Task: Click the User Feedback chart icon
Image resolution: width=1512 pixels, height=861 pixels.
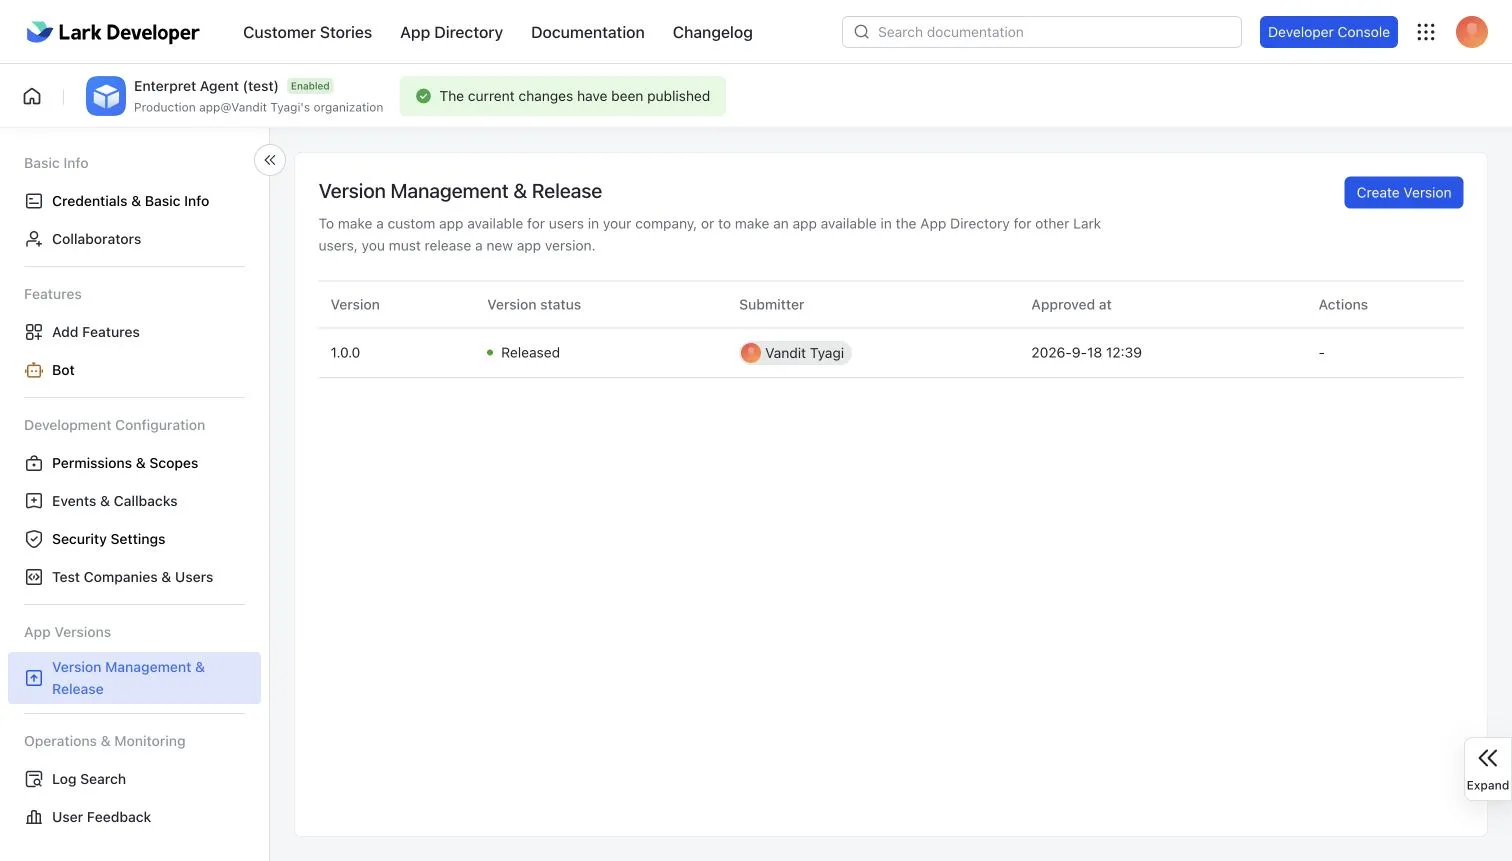Action: pos(34,817)
